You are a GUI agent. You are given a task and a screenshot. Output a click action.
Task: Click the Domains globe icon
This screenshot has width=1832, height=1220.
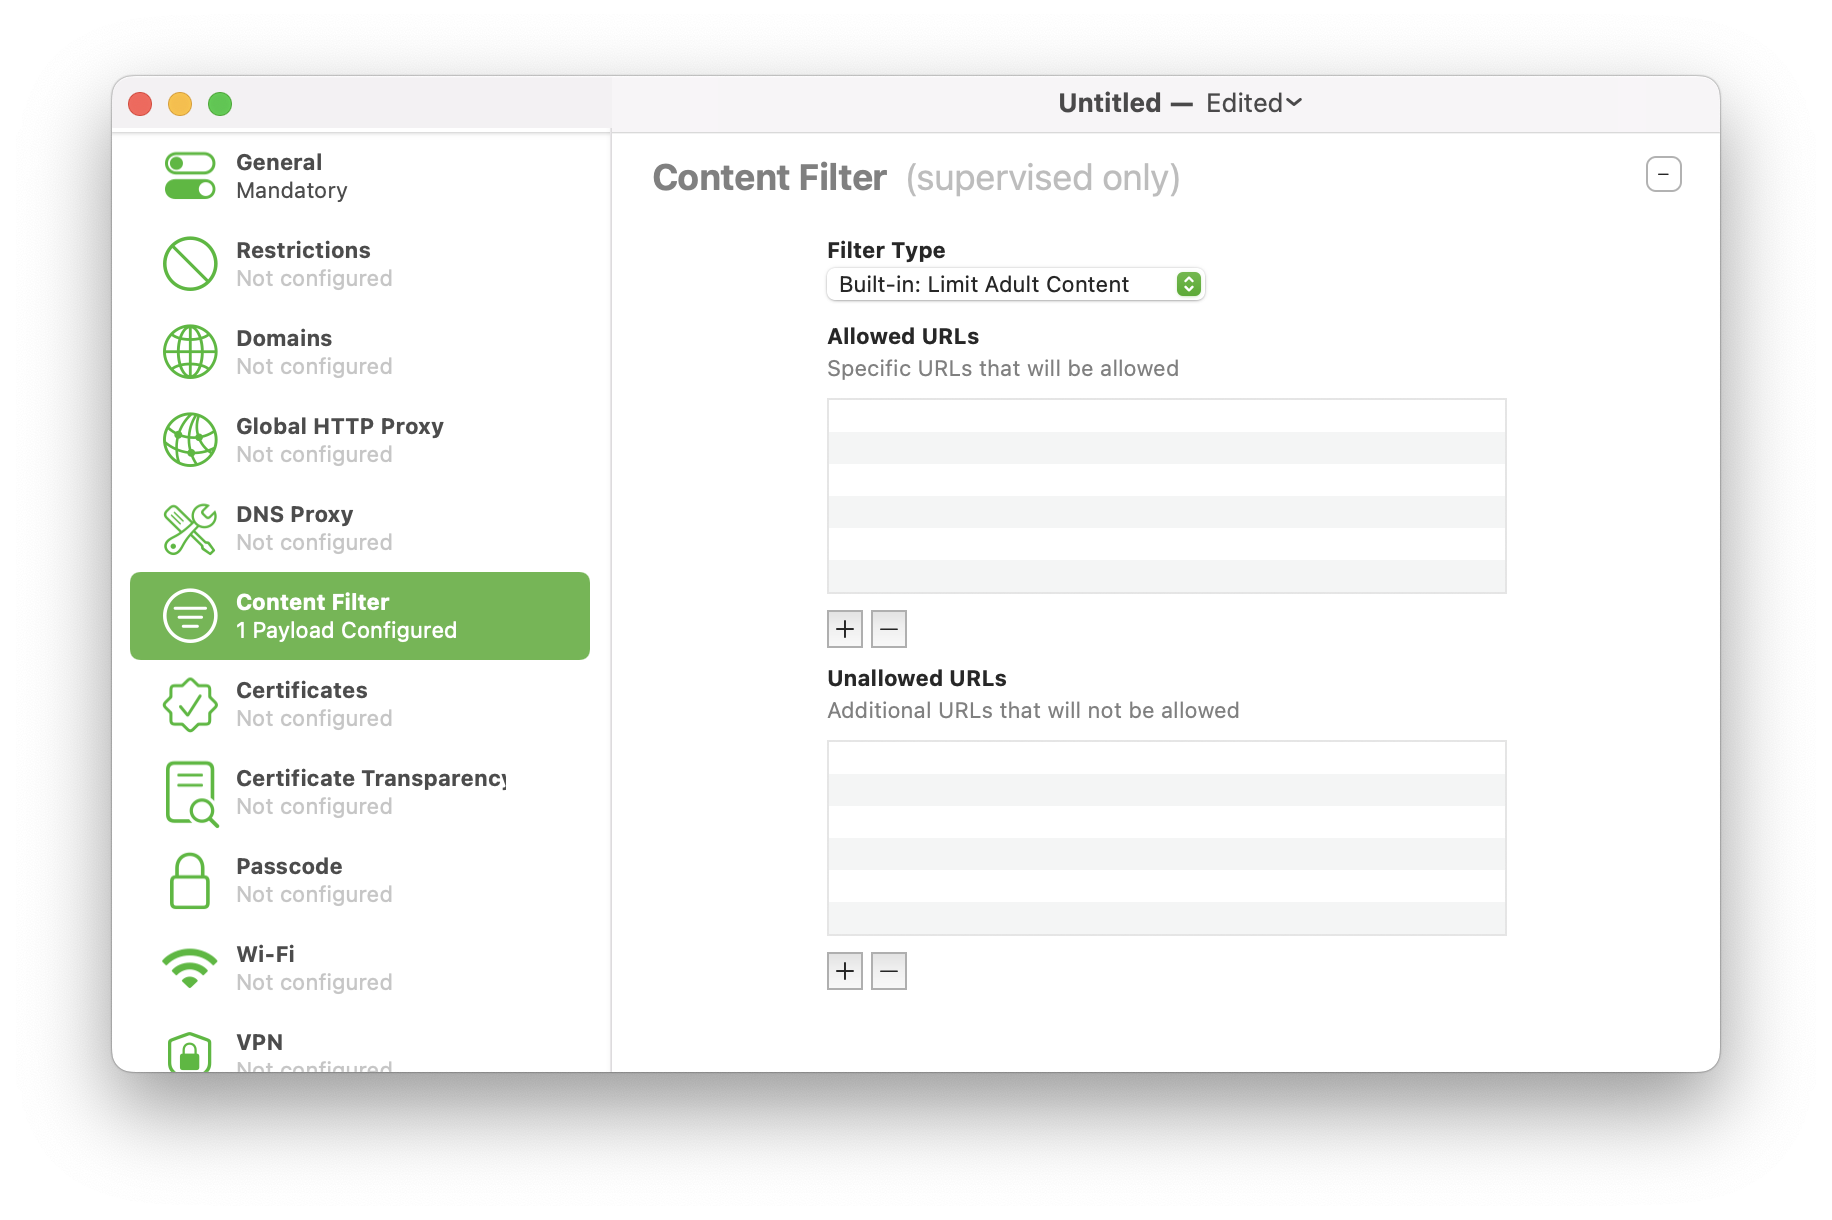point(190,352)
